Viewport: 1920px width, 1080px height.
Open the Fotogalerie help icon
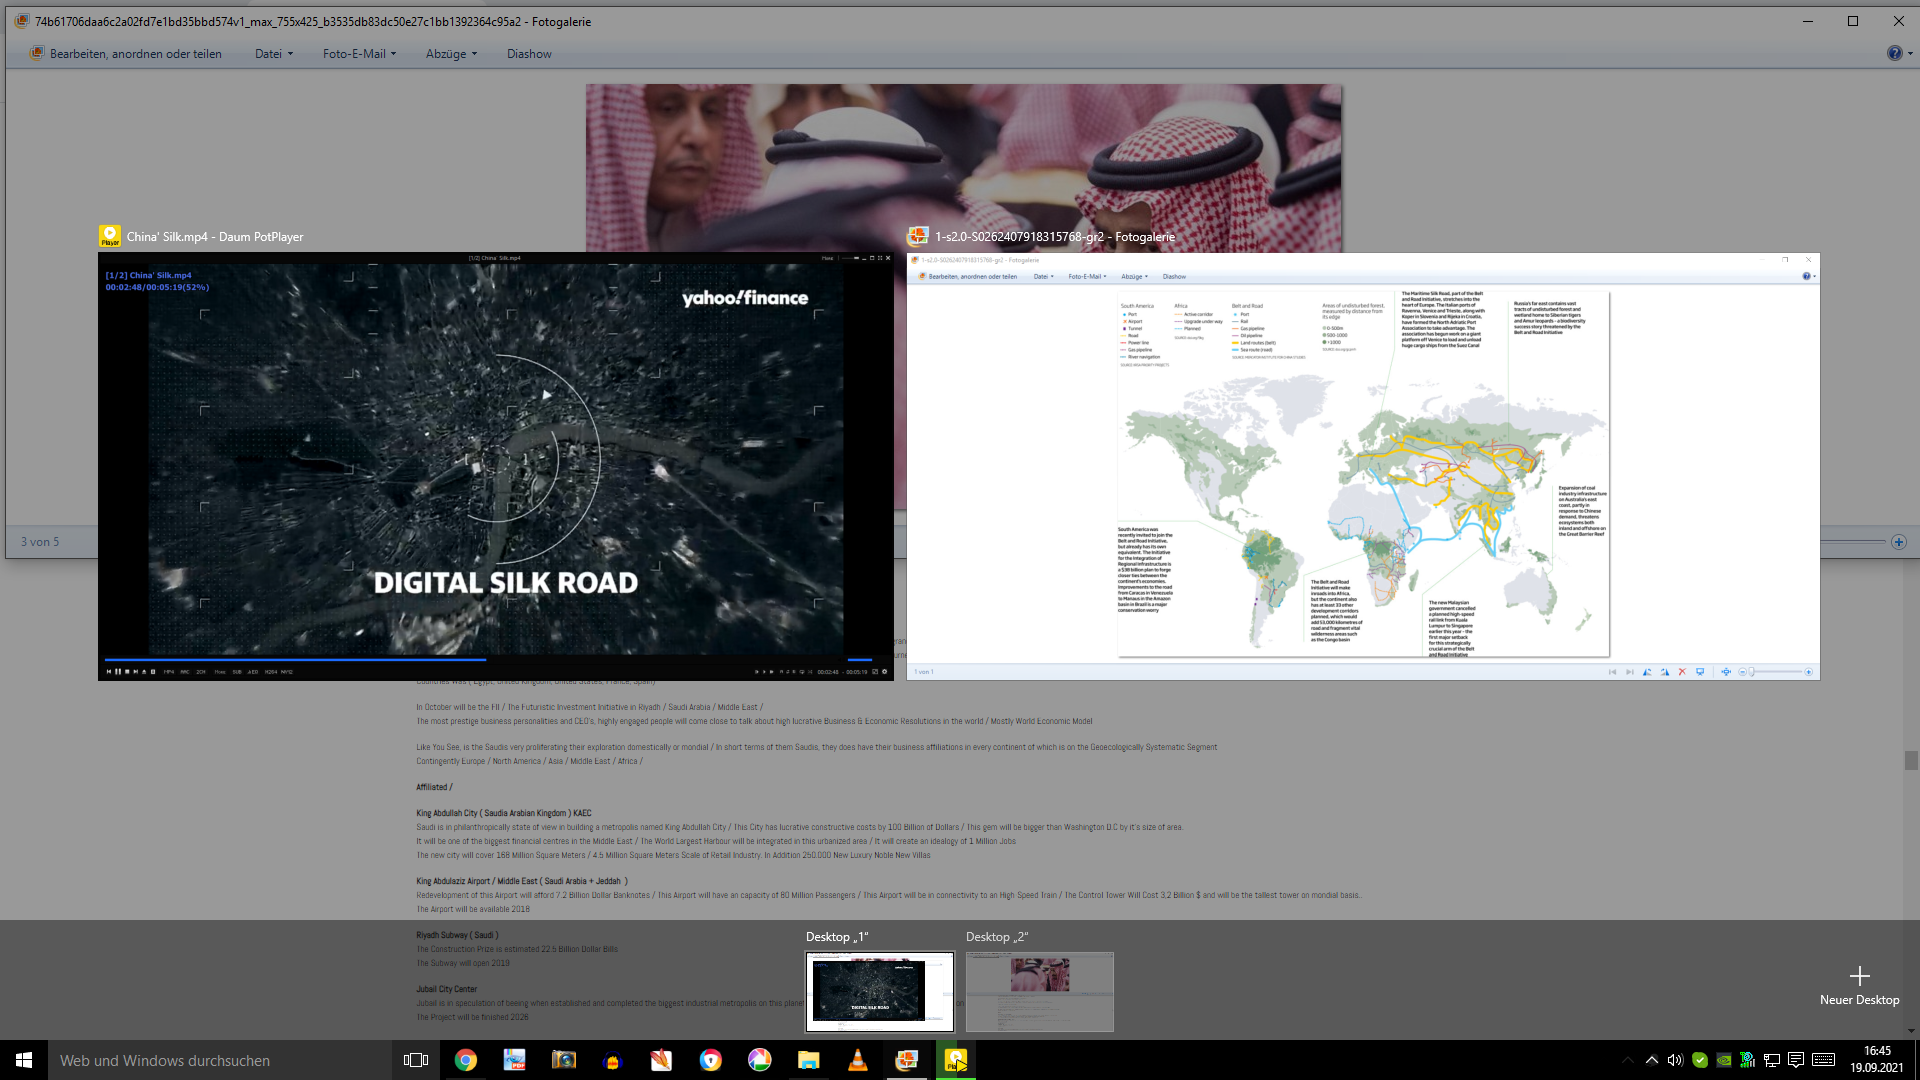coord(1894,53)
